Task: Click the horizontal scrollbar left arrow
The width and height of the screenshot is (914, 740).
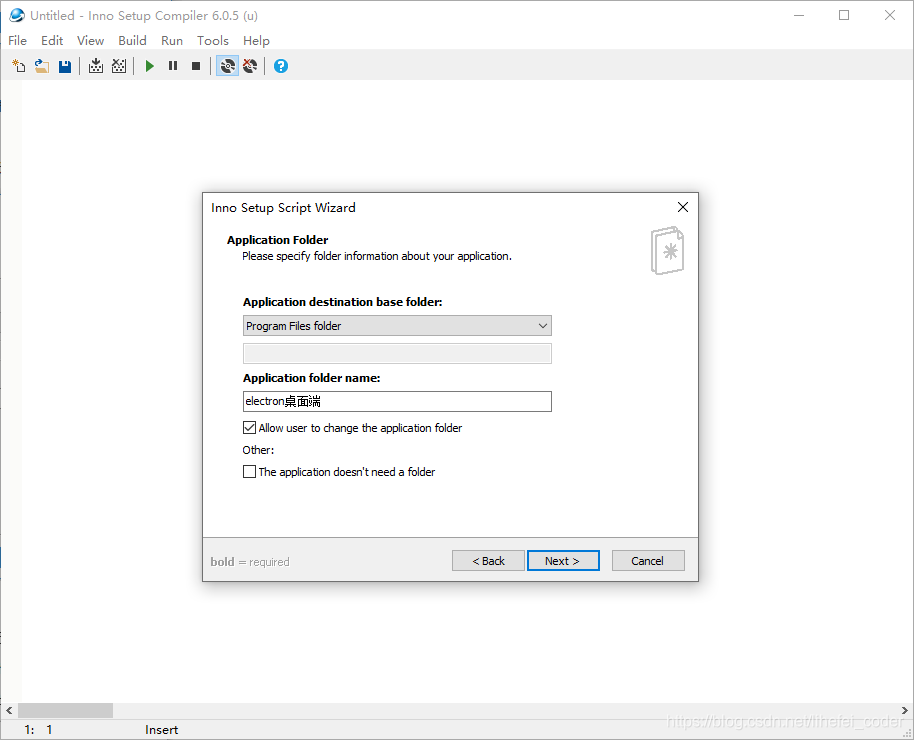Action: click(x=9, y=710)
